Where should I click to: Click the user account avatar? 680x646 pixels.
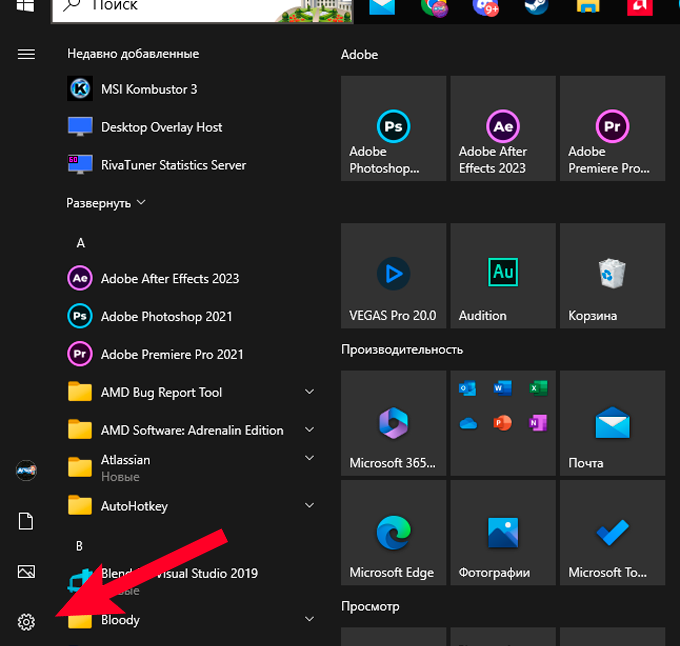(26, 470)
